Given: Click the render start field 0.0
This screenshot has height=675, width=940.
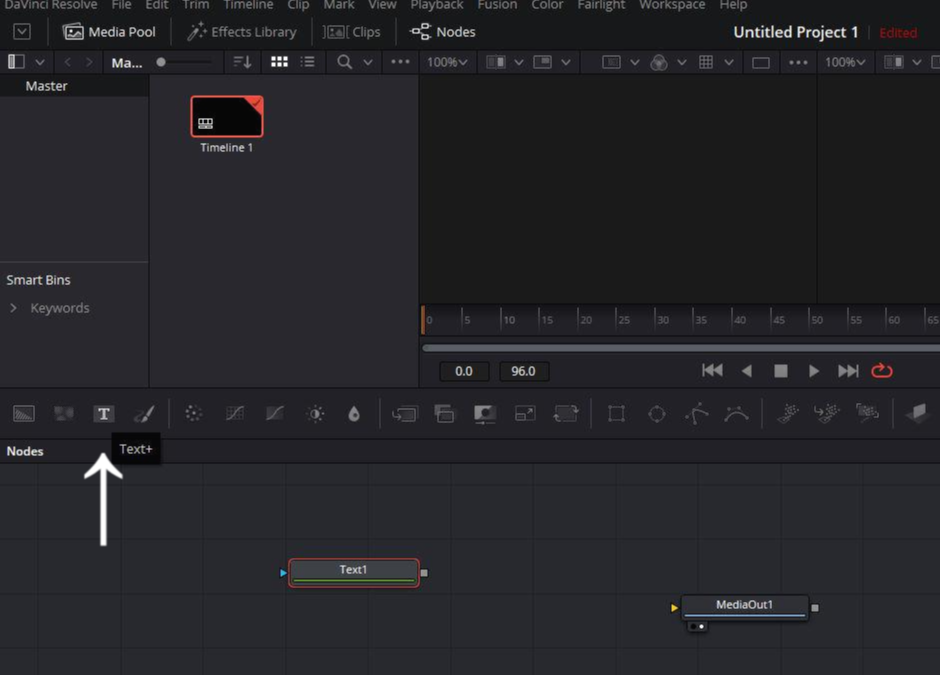Looking at the screenshot, I should pyautogui.click(x=464, y=371).
